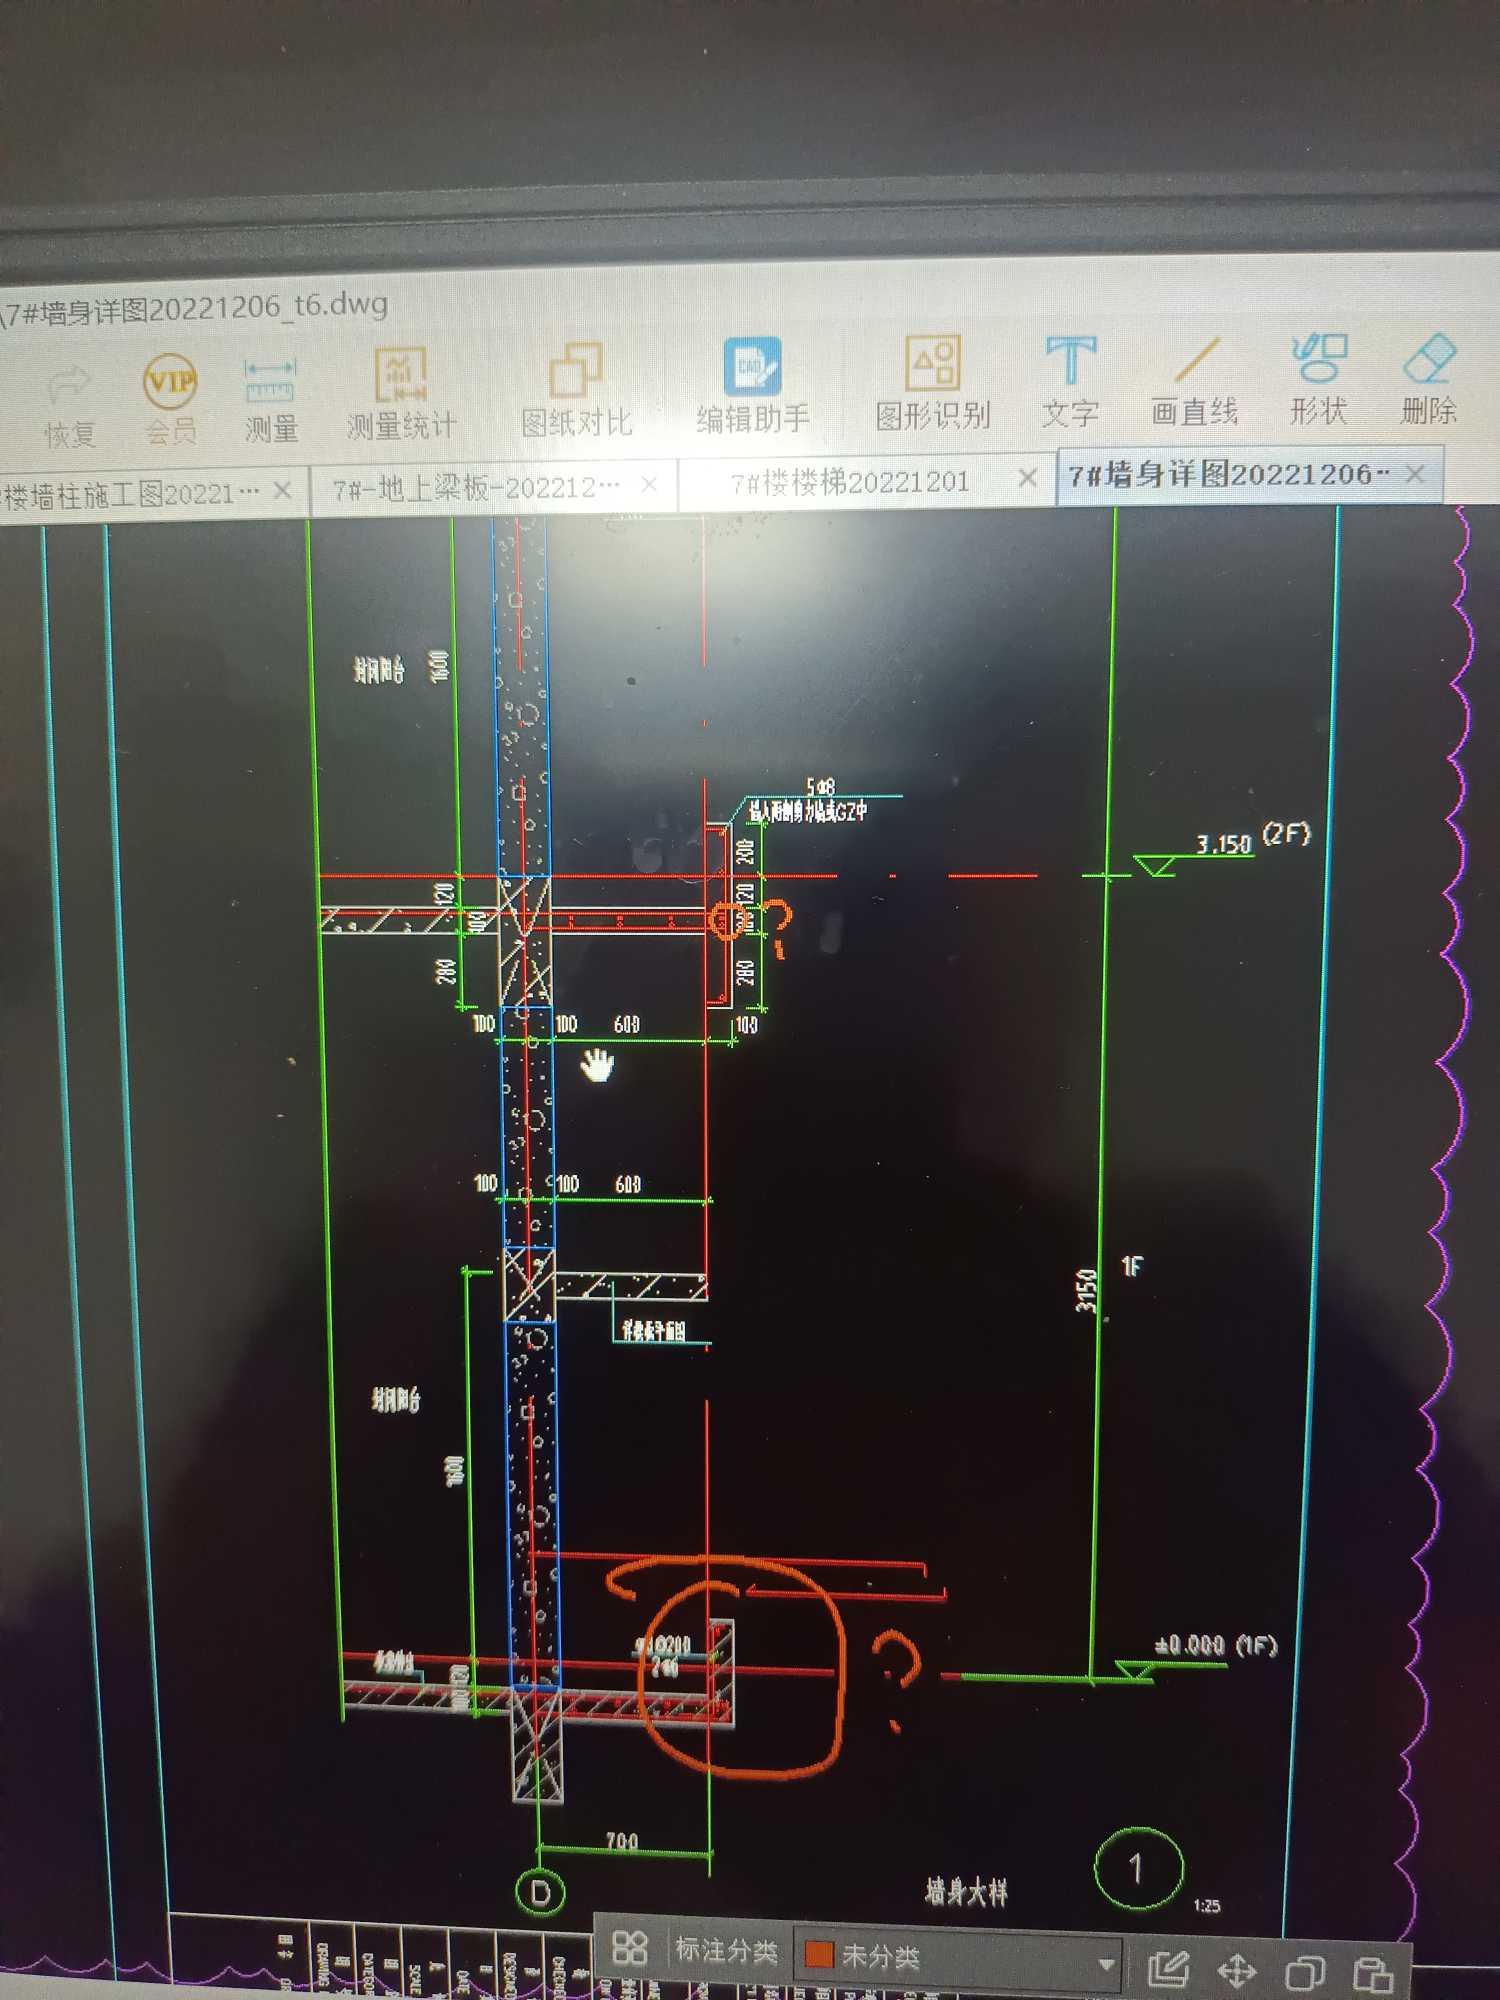Click the ±0.000 (1F) elevation label
The height and width of the screenshot is (2000, 1500).
click(x=1216, y=1646)
